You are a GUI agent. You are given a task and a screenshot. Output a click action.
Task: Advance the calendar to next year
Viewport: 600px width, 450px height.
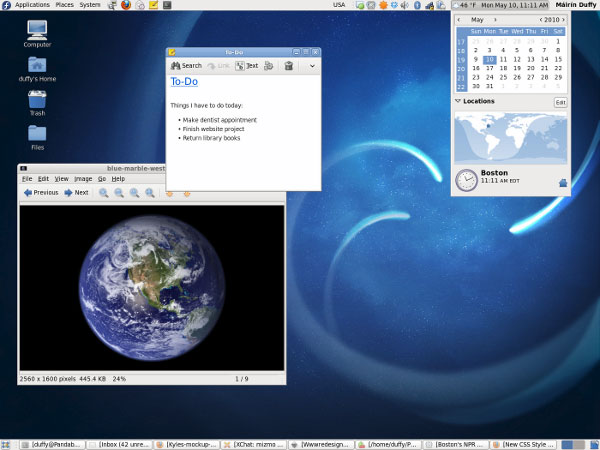tap(565, 19)
